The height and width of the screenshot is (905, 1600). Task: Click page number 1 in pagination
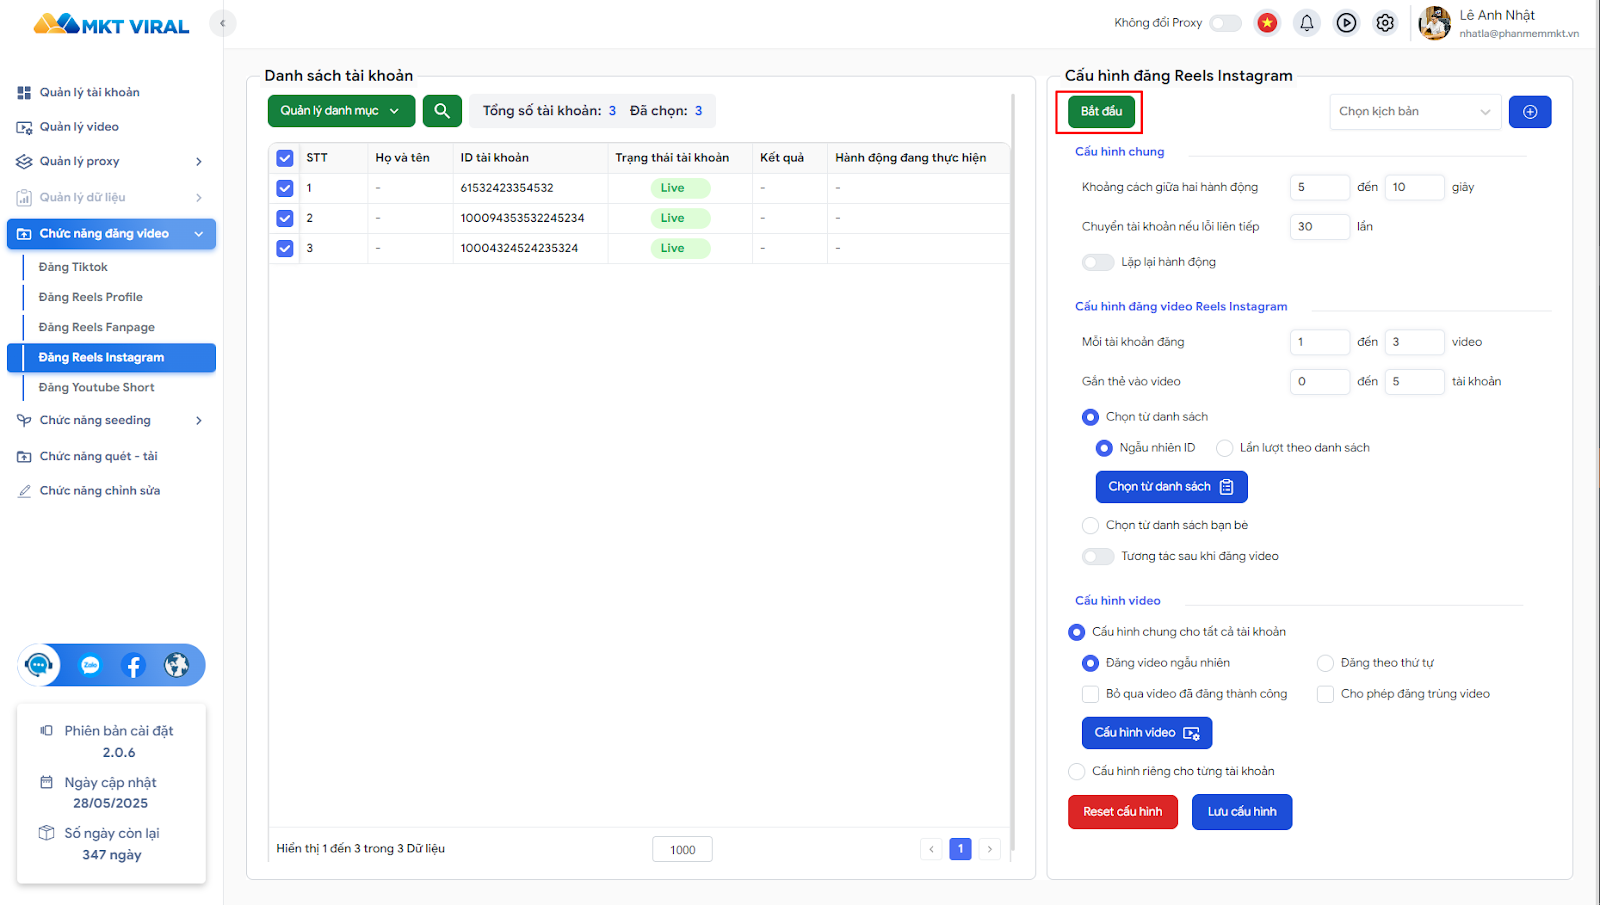960,849
